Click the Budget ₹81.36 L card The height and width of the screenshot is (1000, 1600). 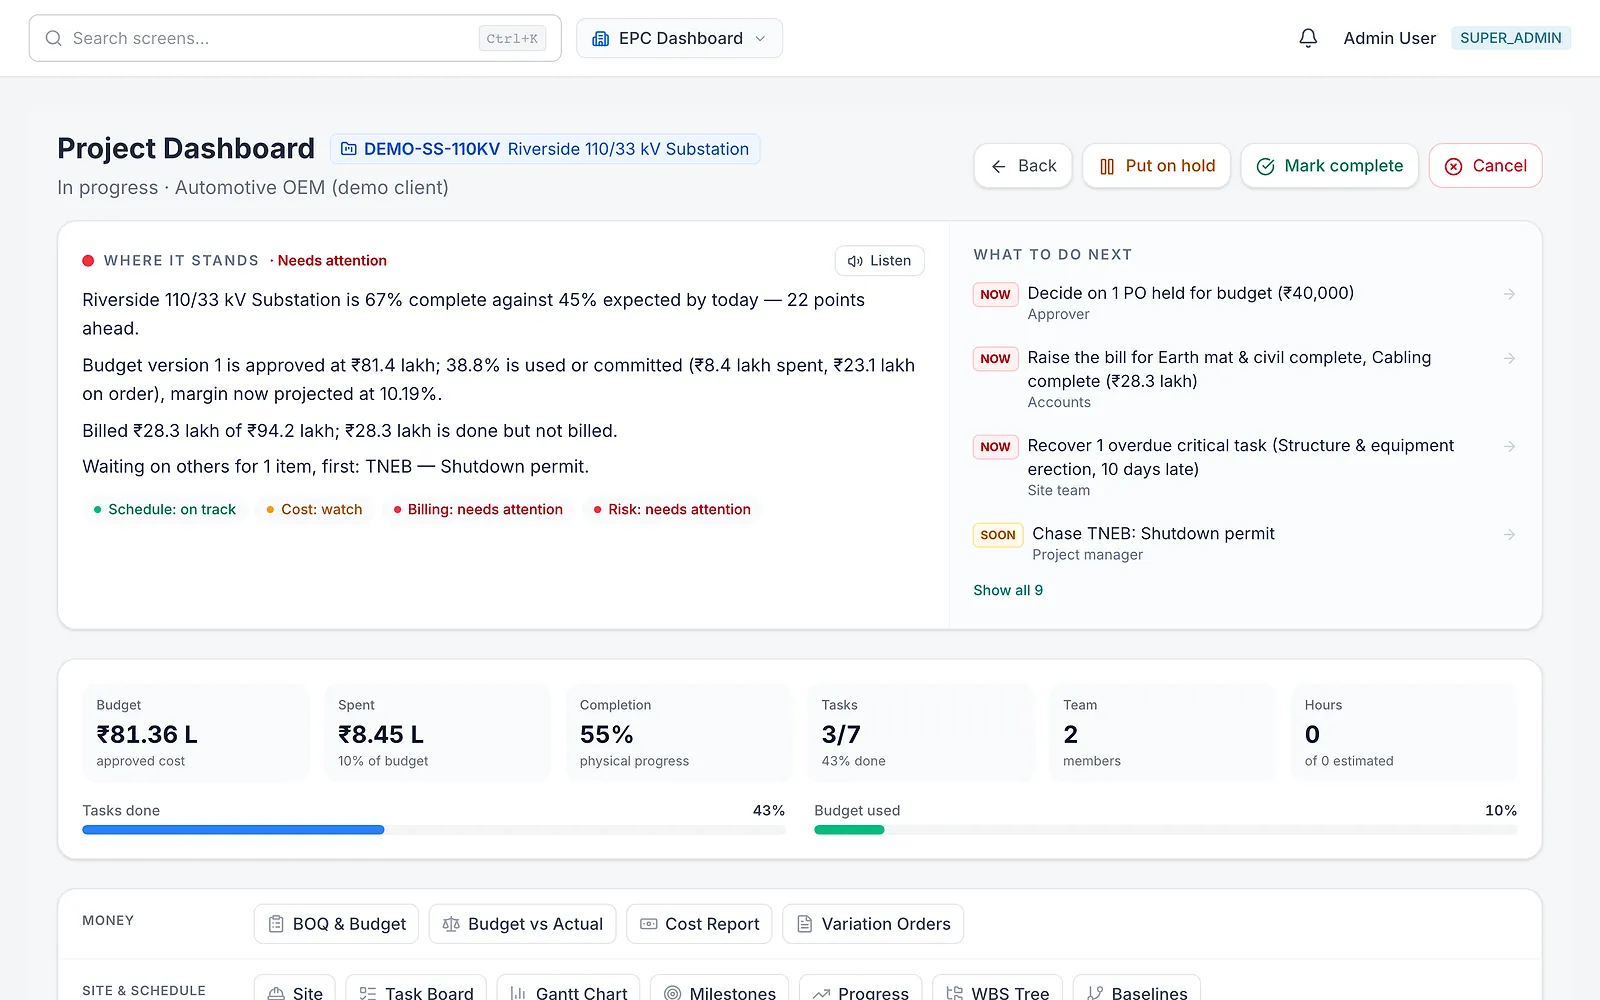pyautogui.click(x=196, y=733)
